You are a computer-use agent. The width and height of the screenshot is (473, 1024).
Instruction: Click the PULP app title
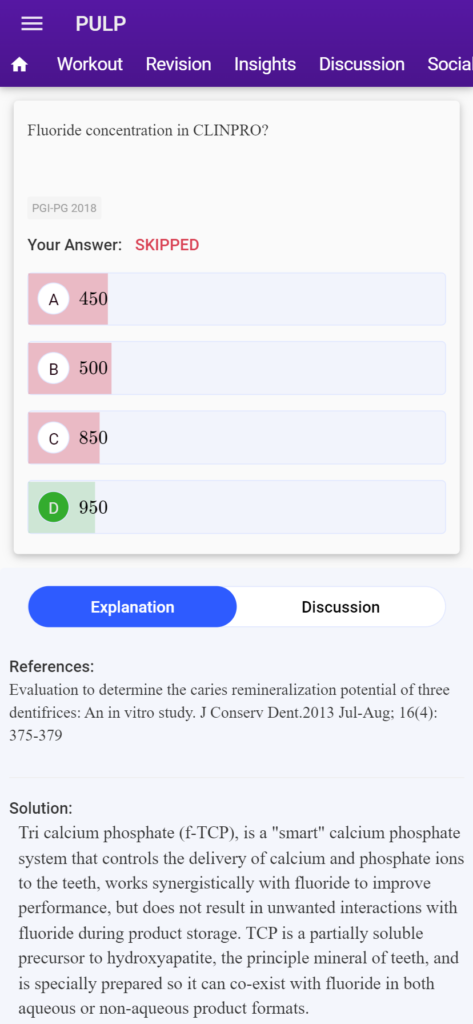pyautogui.click(x=101, y=24)
